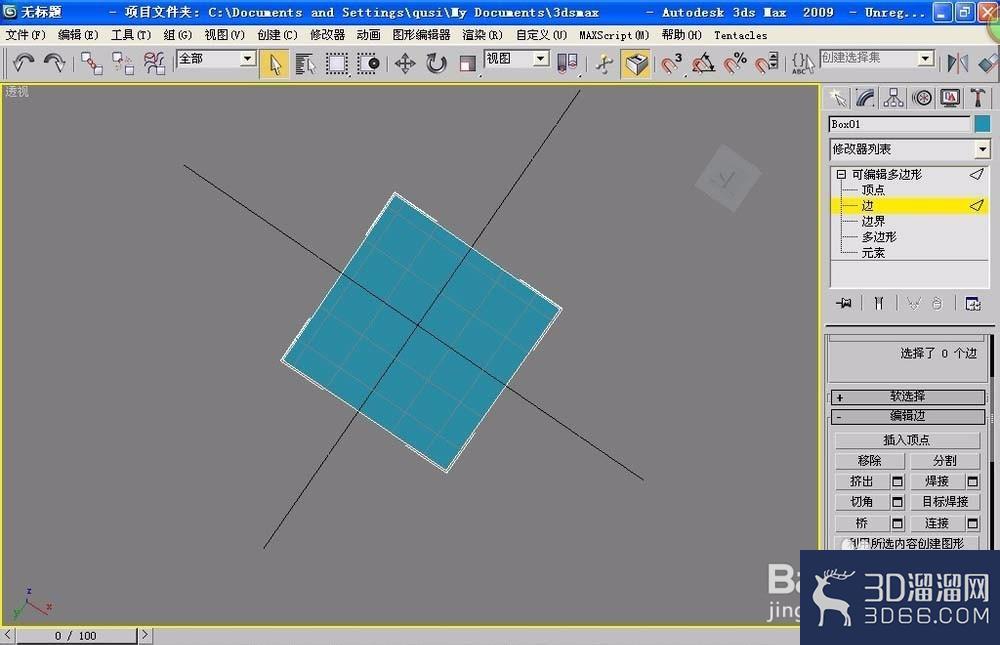Switch to the Create panel tab
Image resolution: width=1000 pixels, height=645 pixels.
point(837,98)
